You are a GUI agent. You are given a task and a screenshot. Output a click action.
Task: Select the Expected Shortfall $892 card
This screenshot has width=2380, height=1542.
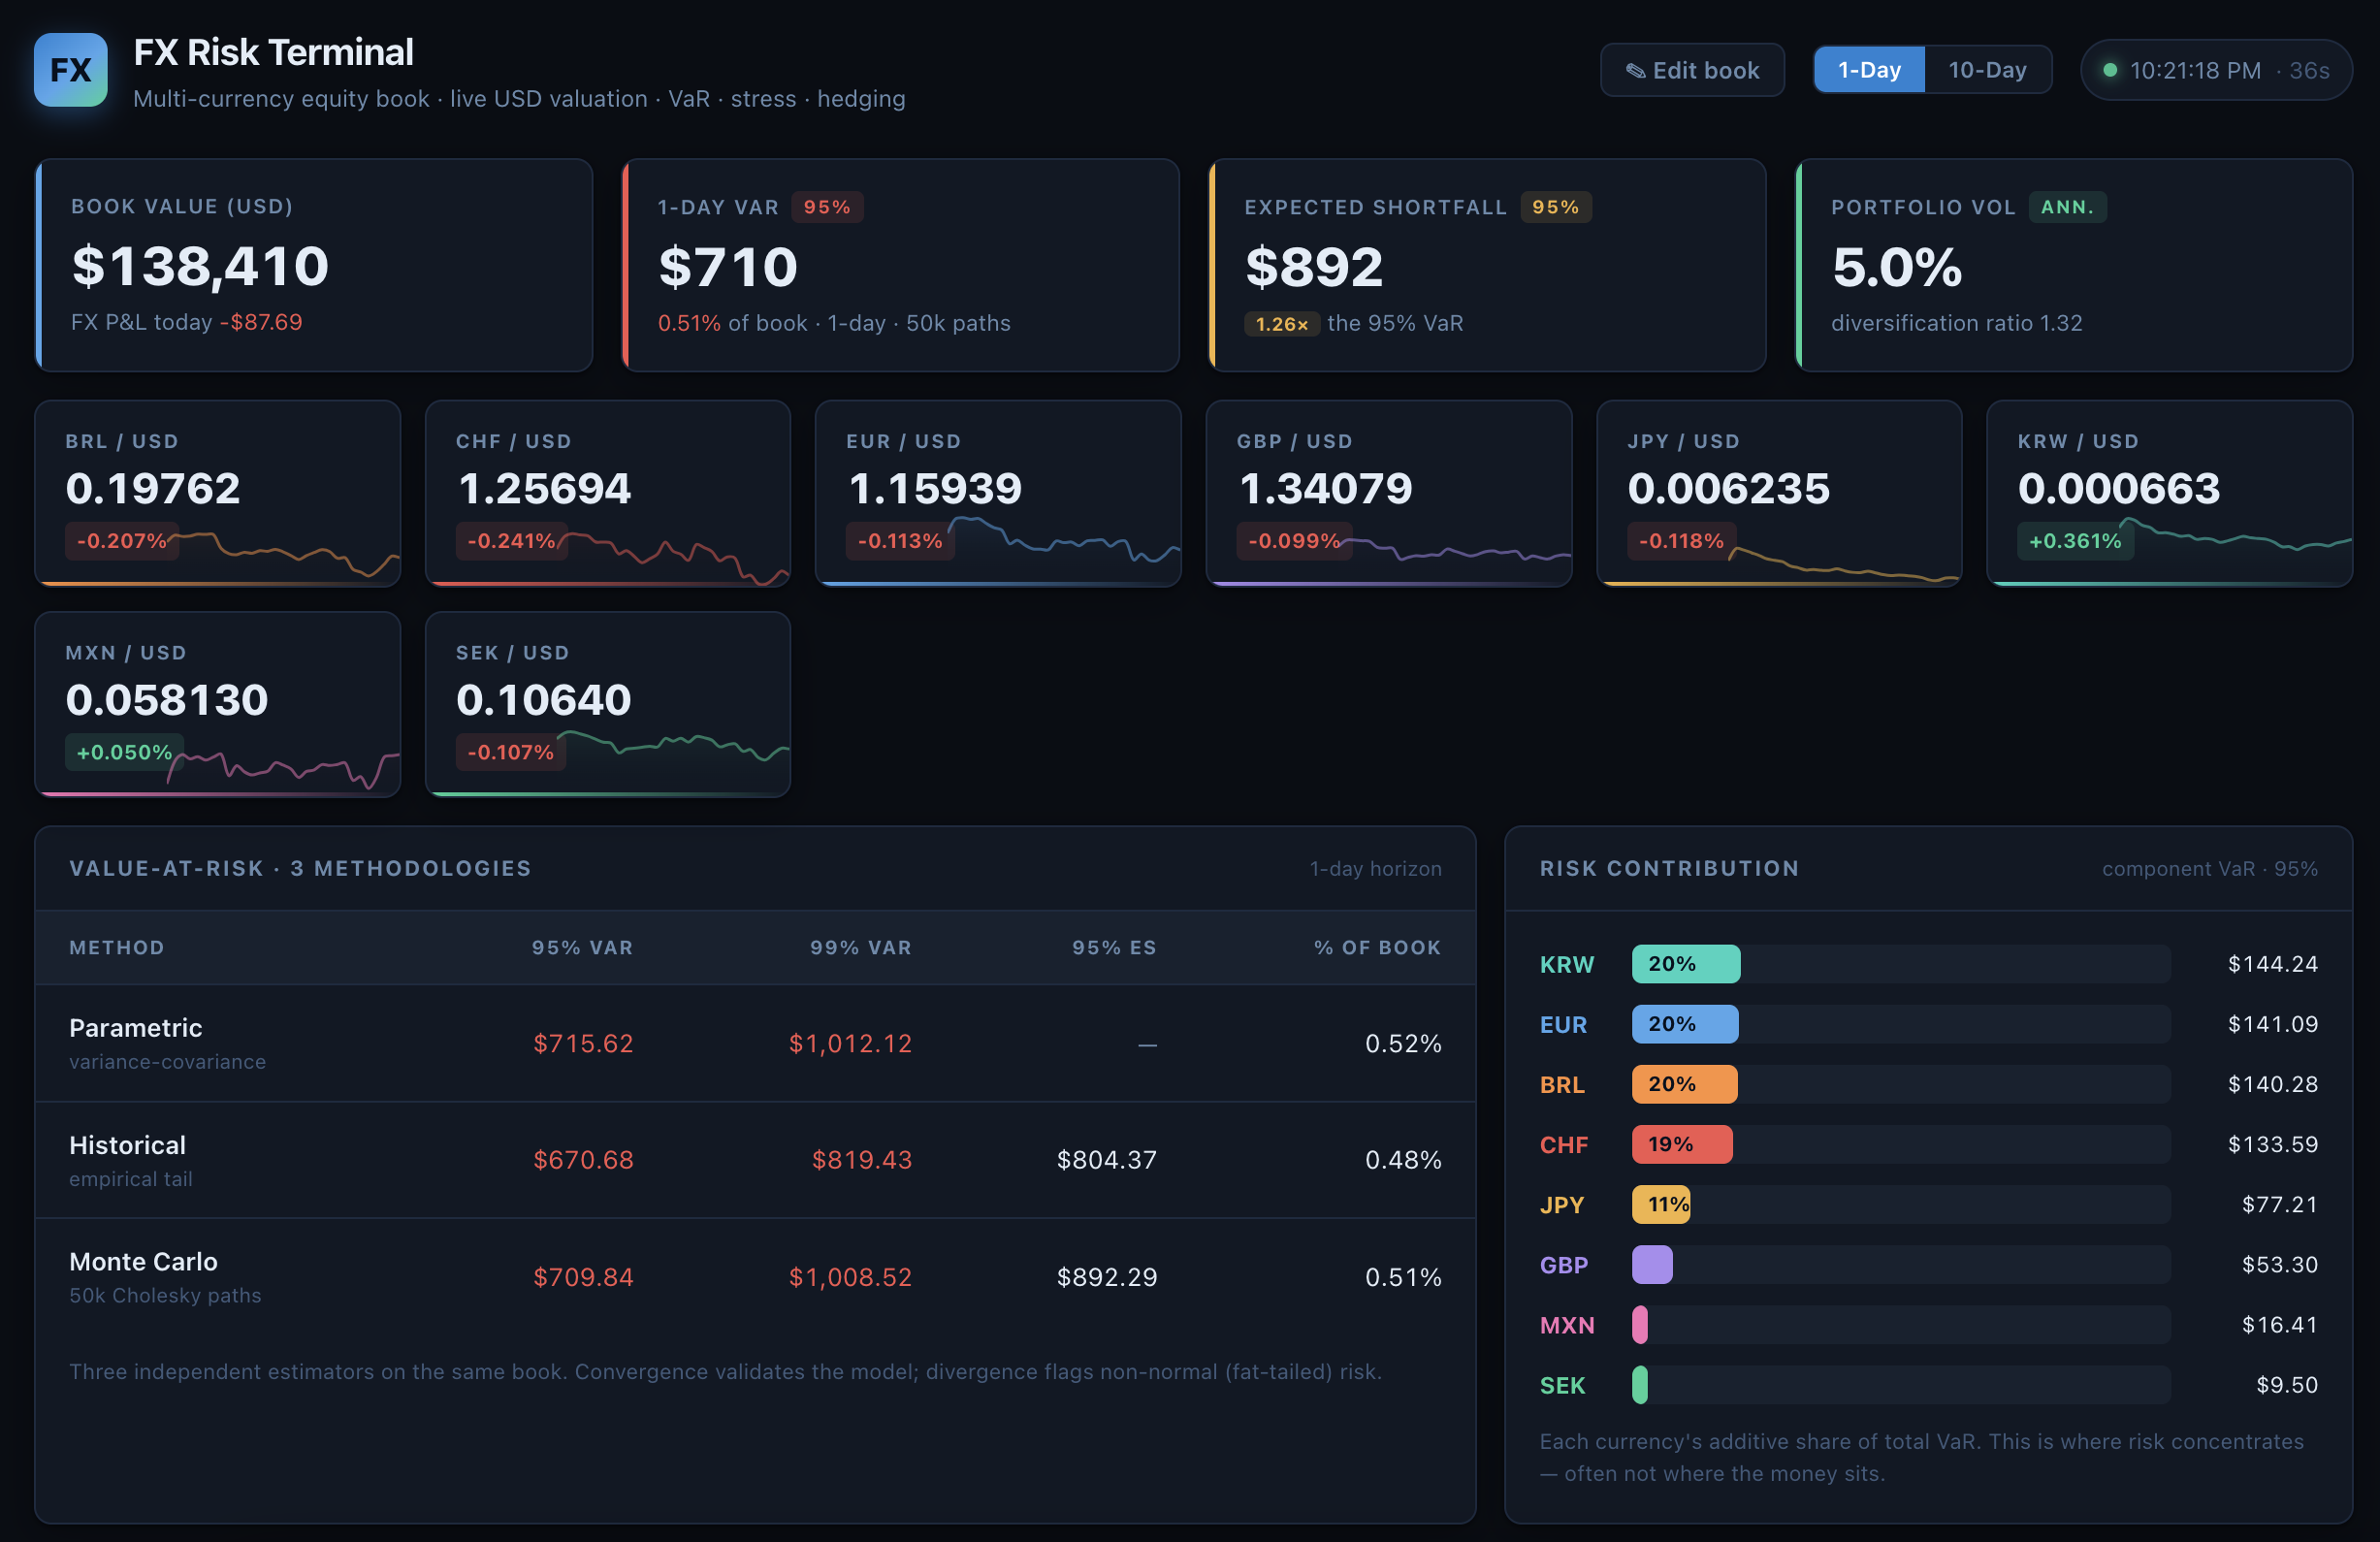[1487, 265]
